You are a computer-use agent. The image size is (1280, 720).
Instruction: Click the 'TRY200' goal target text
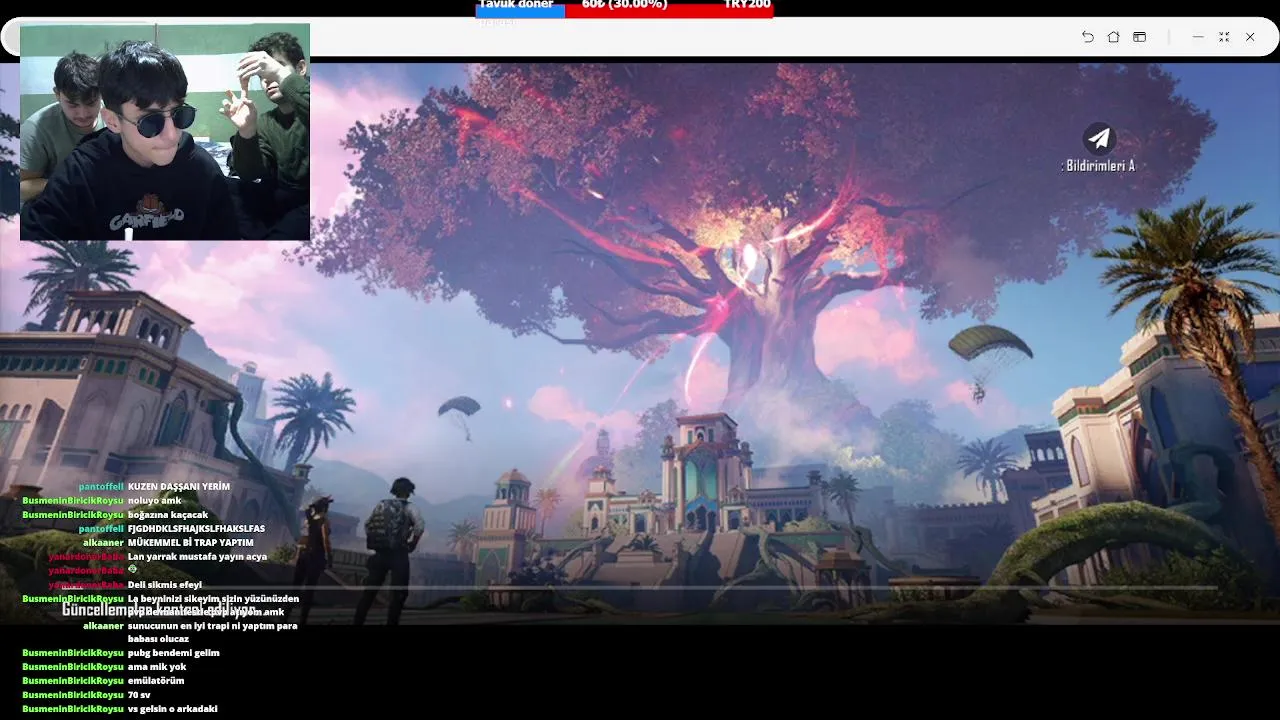pos(747,5)
